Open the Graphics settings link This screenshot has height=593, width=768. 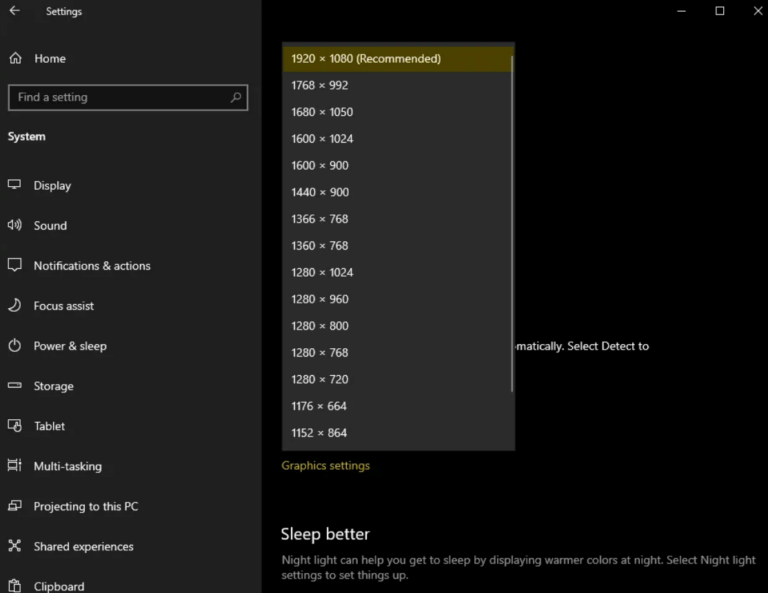[x=326, y=466]
